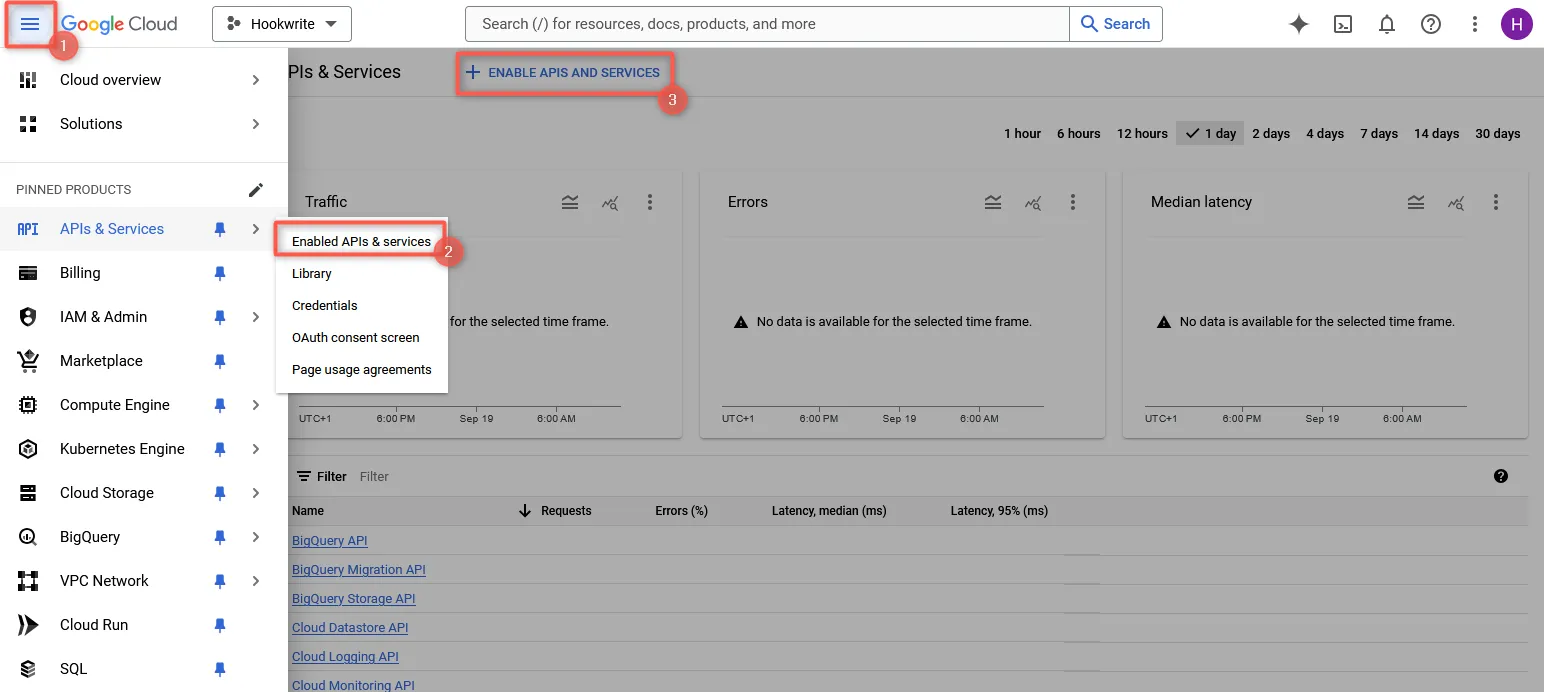Screen dimensions: 1544x692
Task: Unpin IAM & Admin
Action: coord(220,317)
